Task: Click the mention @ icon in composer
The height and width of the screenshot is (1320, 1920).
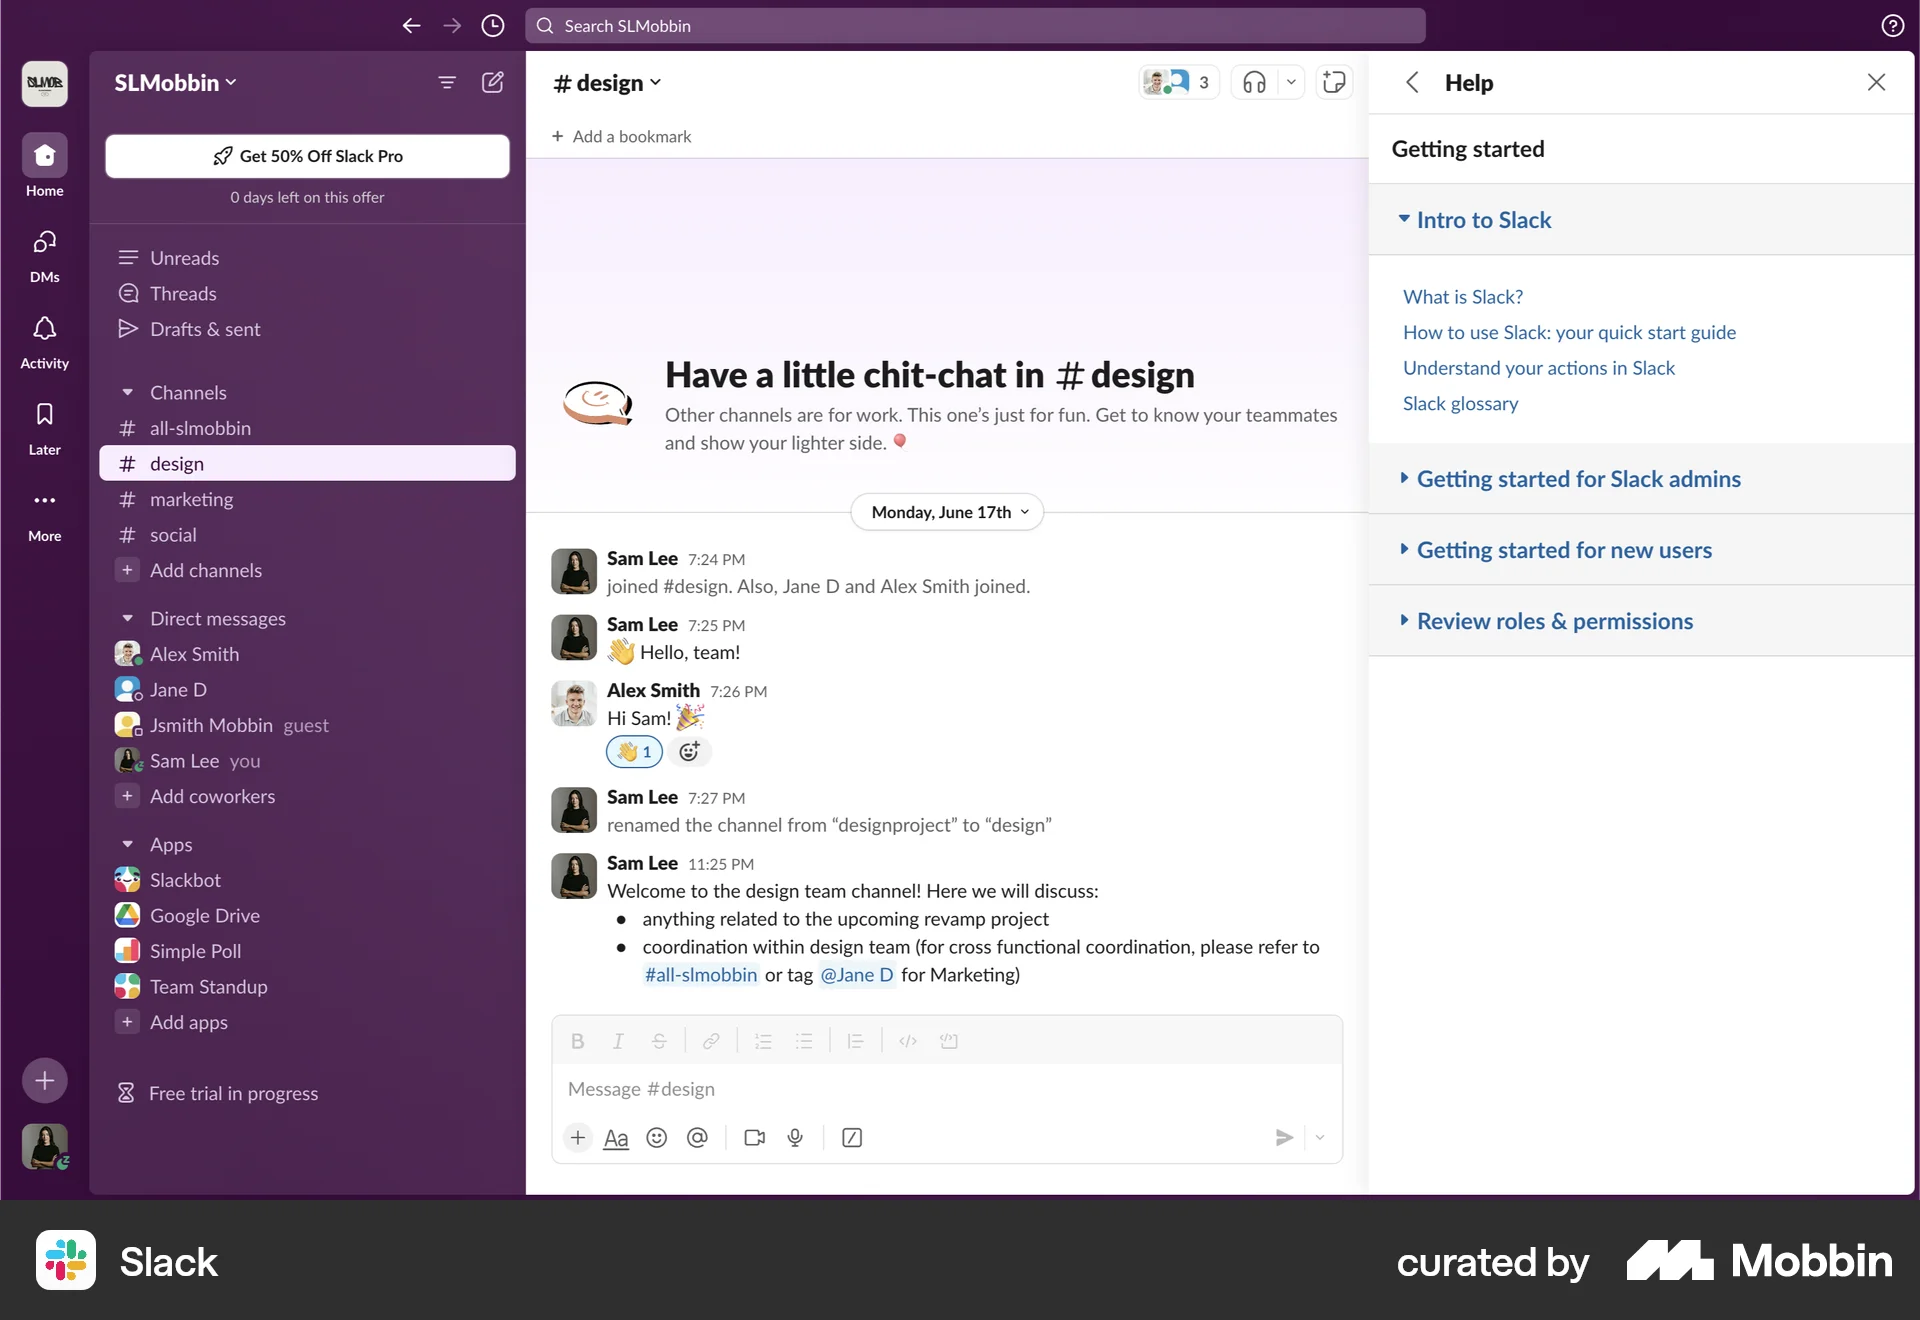Action: pos(697,1138)
